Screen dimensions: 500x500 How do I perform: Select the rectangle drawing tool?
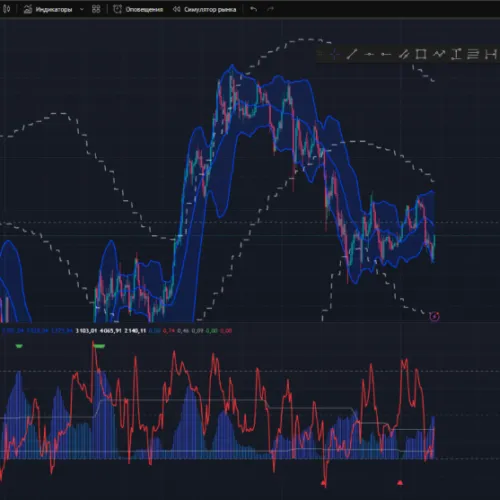click(421, 54)
